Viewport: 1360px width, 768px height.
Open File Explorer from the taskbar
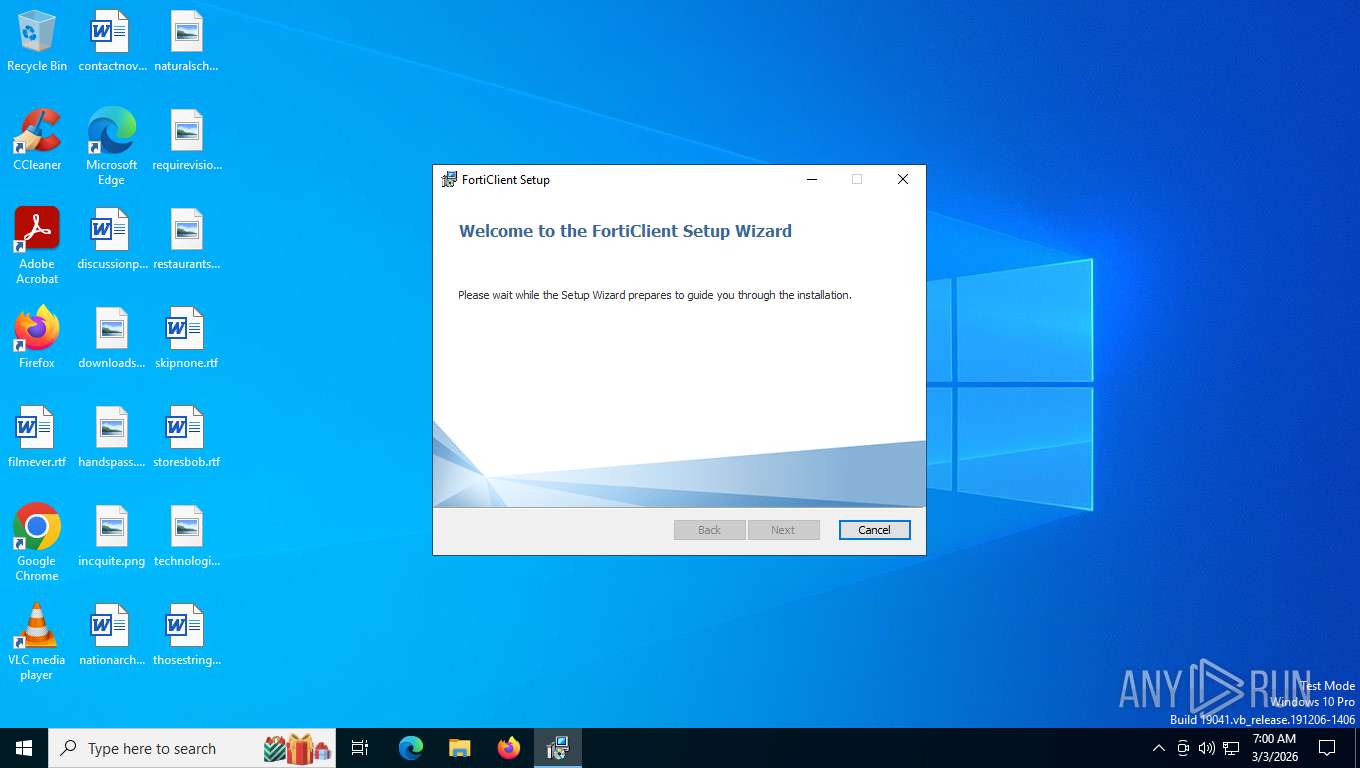(x=459, y=748)
